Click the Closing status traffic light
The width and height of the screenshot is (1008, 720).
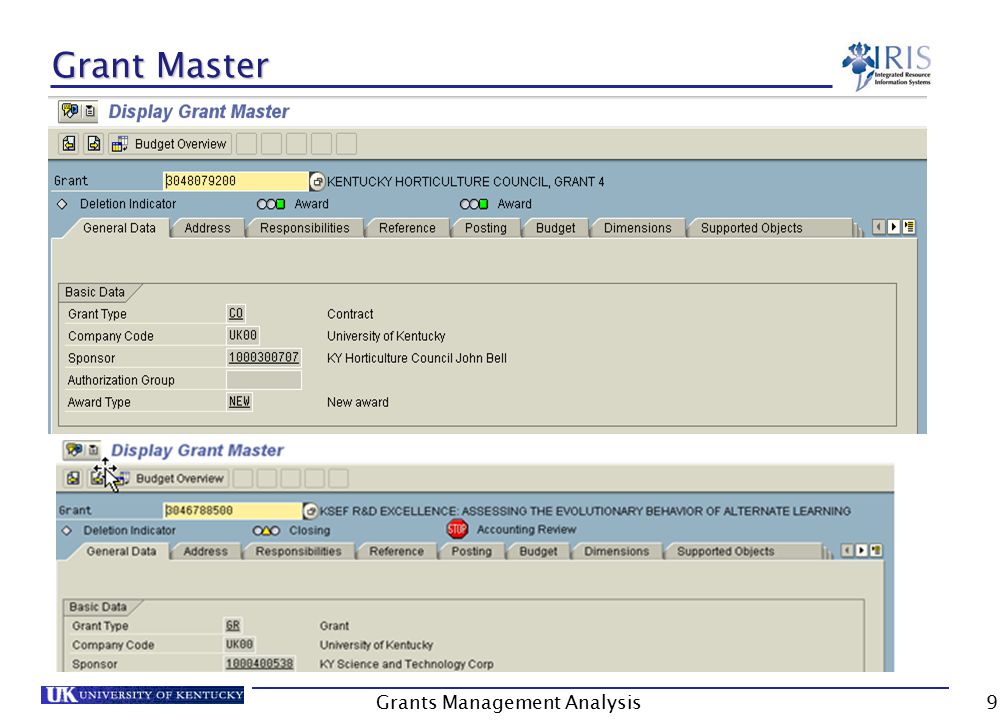(x=266, y=530)
